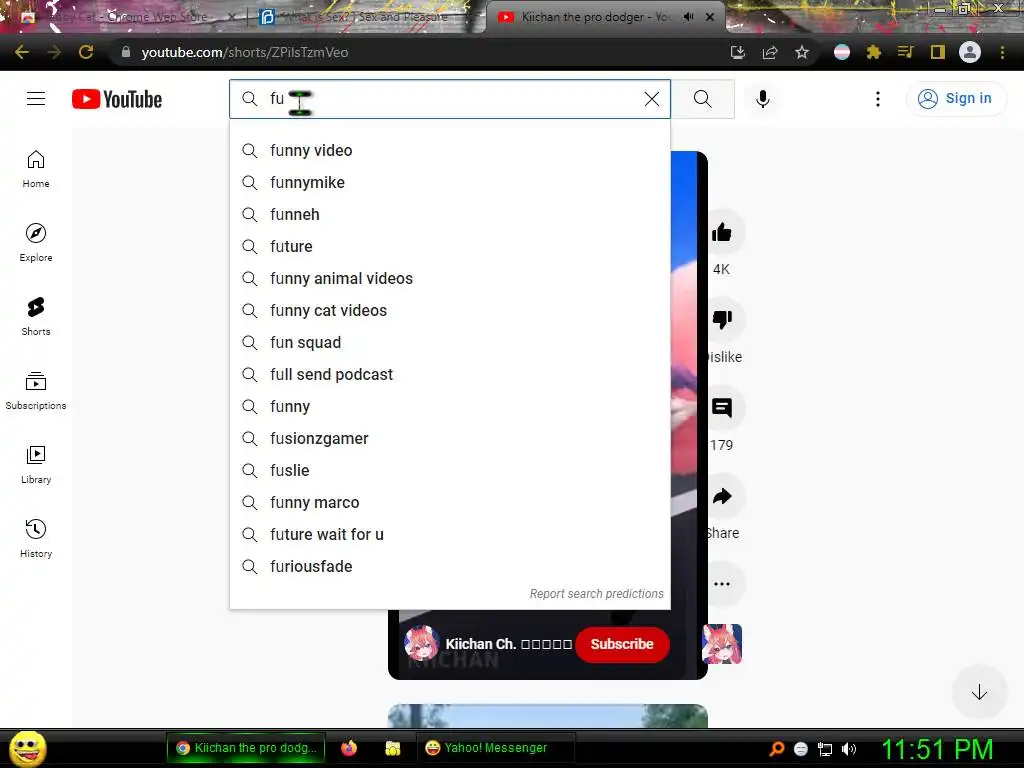Select the "fusionzgamer" suggestion
This screenshot has width=1024, height=768.
450,439
